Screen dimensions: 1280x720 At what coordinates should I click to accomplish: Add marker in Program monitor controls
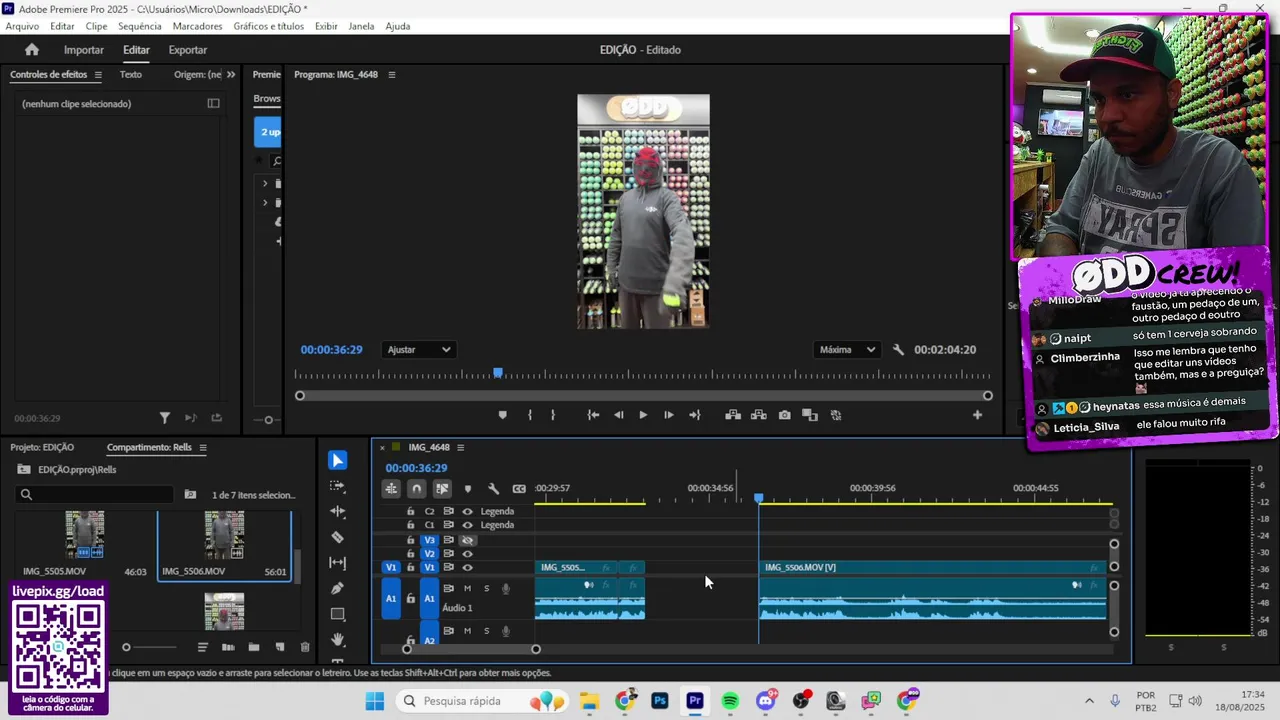coord(502,415)
